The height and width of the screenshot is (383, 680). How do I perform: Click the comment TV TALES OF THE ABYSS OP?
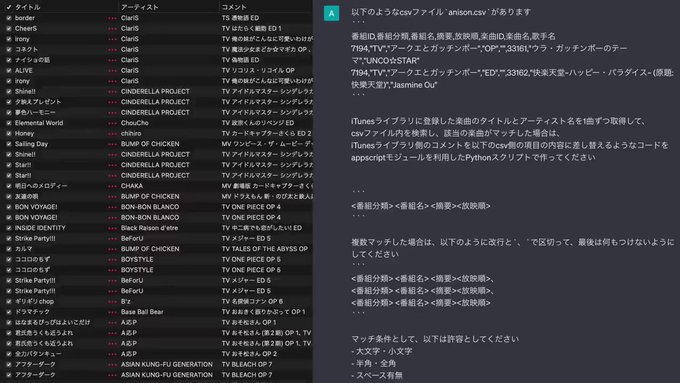pos(265,249)
